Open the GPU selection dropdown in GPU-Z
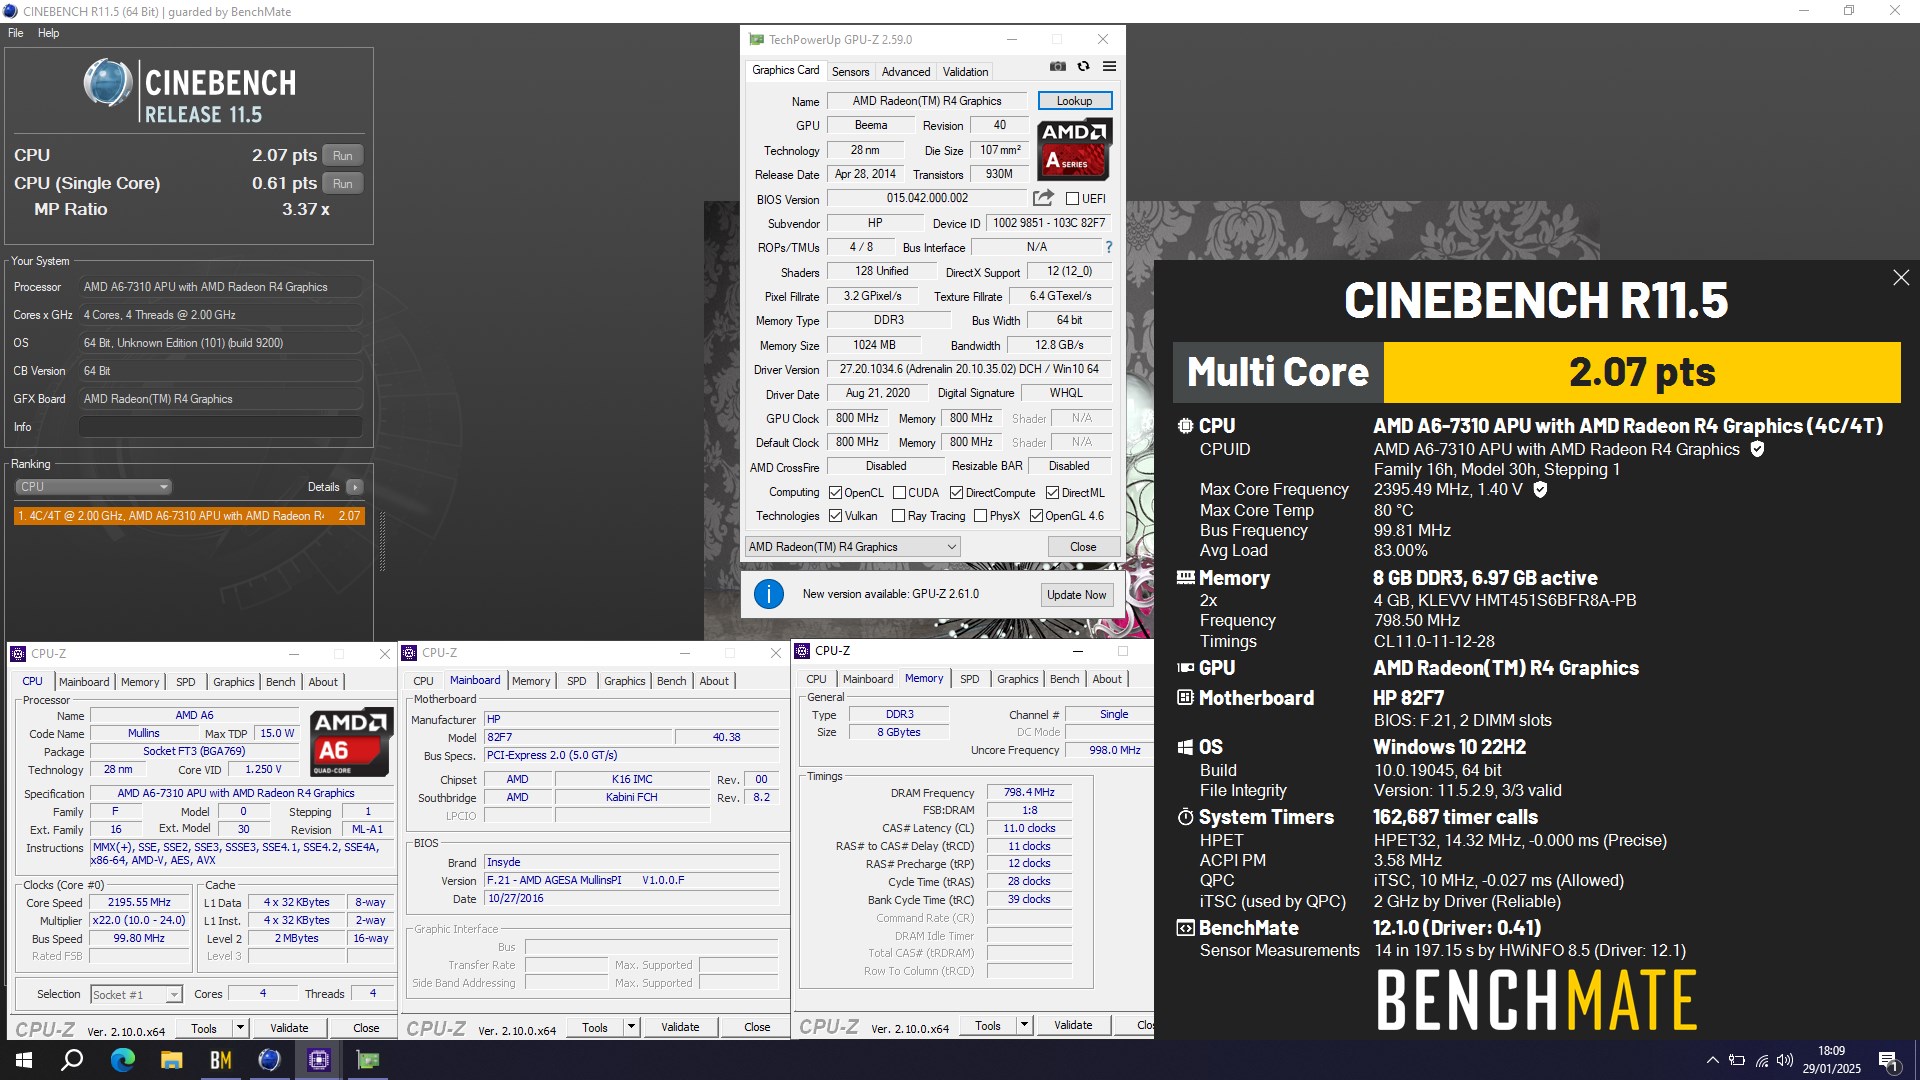 [853, 547]
